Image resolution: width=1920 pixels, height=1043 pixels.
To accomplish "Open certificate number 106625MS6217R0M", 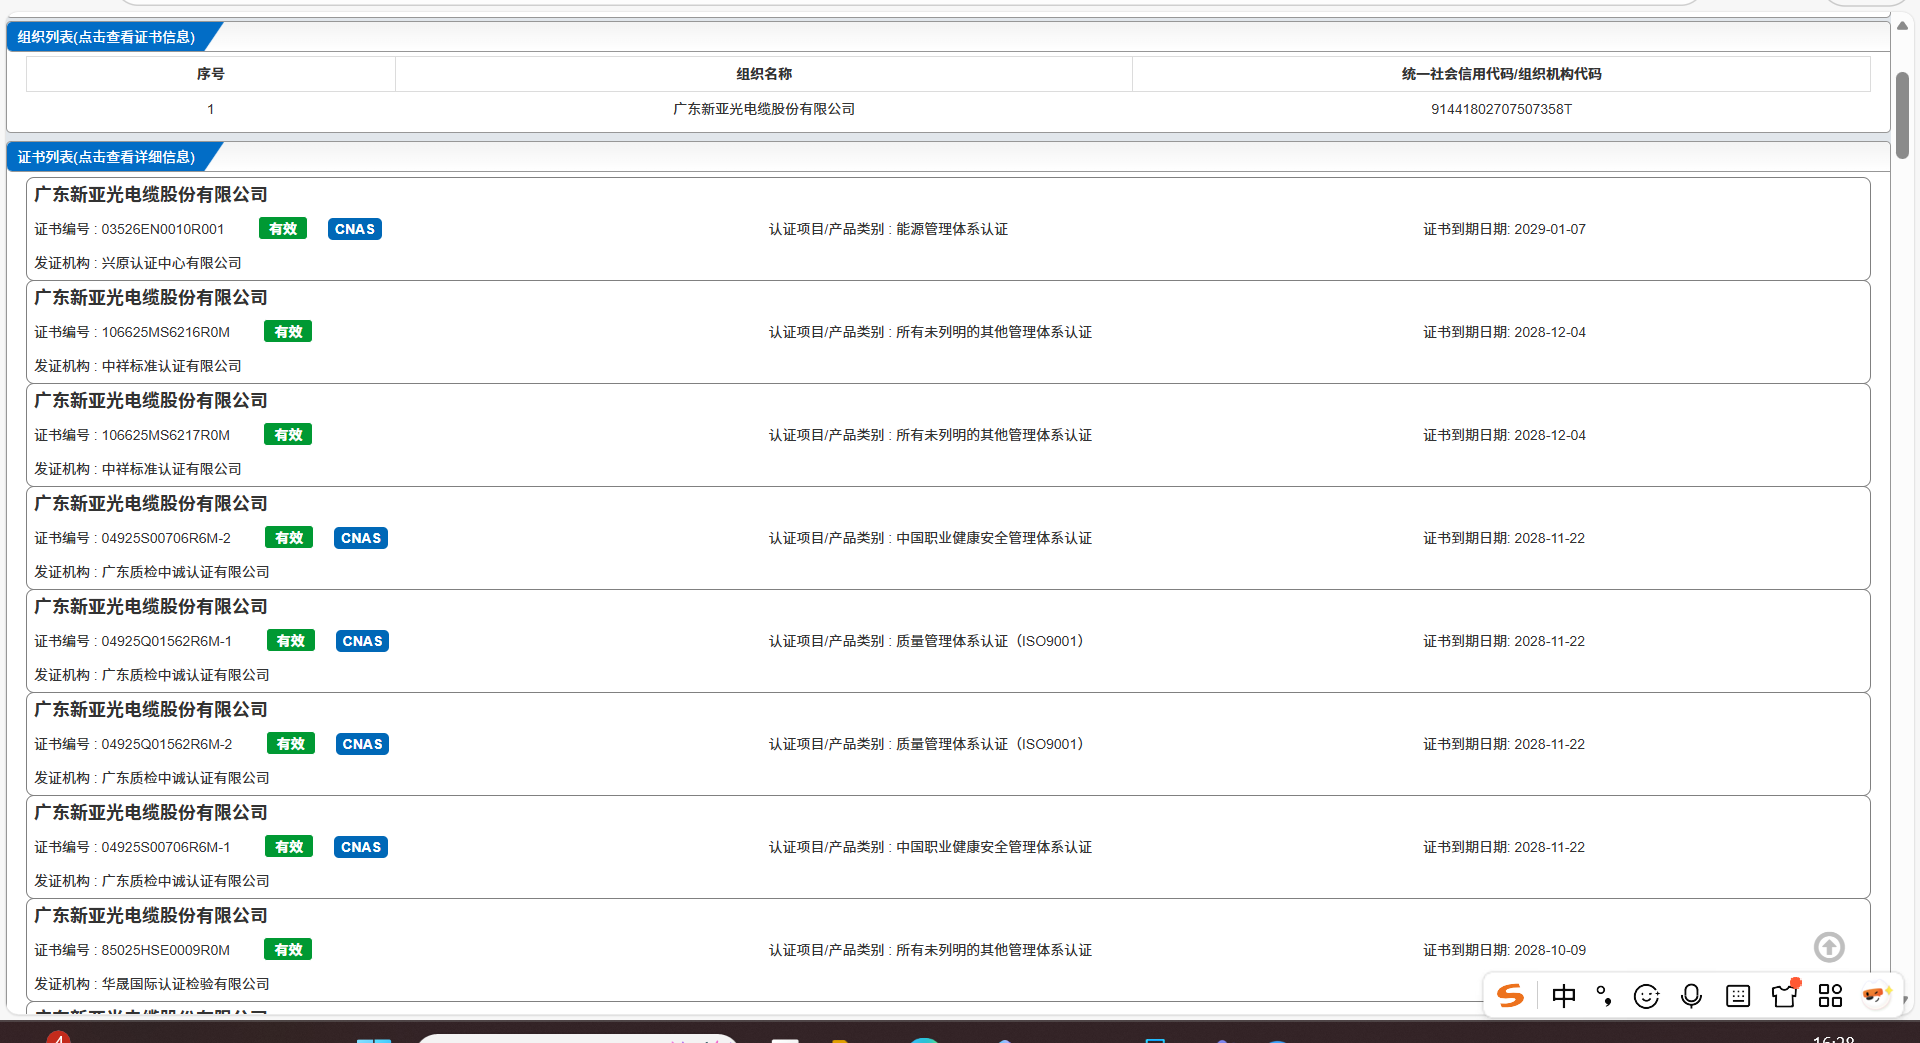I will point(166,435).
